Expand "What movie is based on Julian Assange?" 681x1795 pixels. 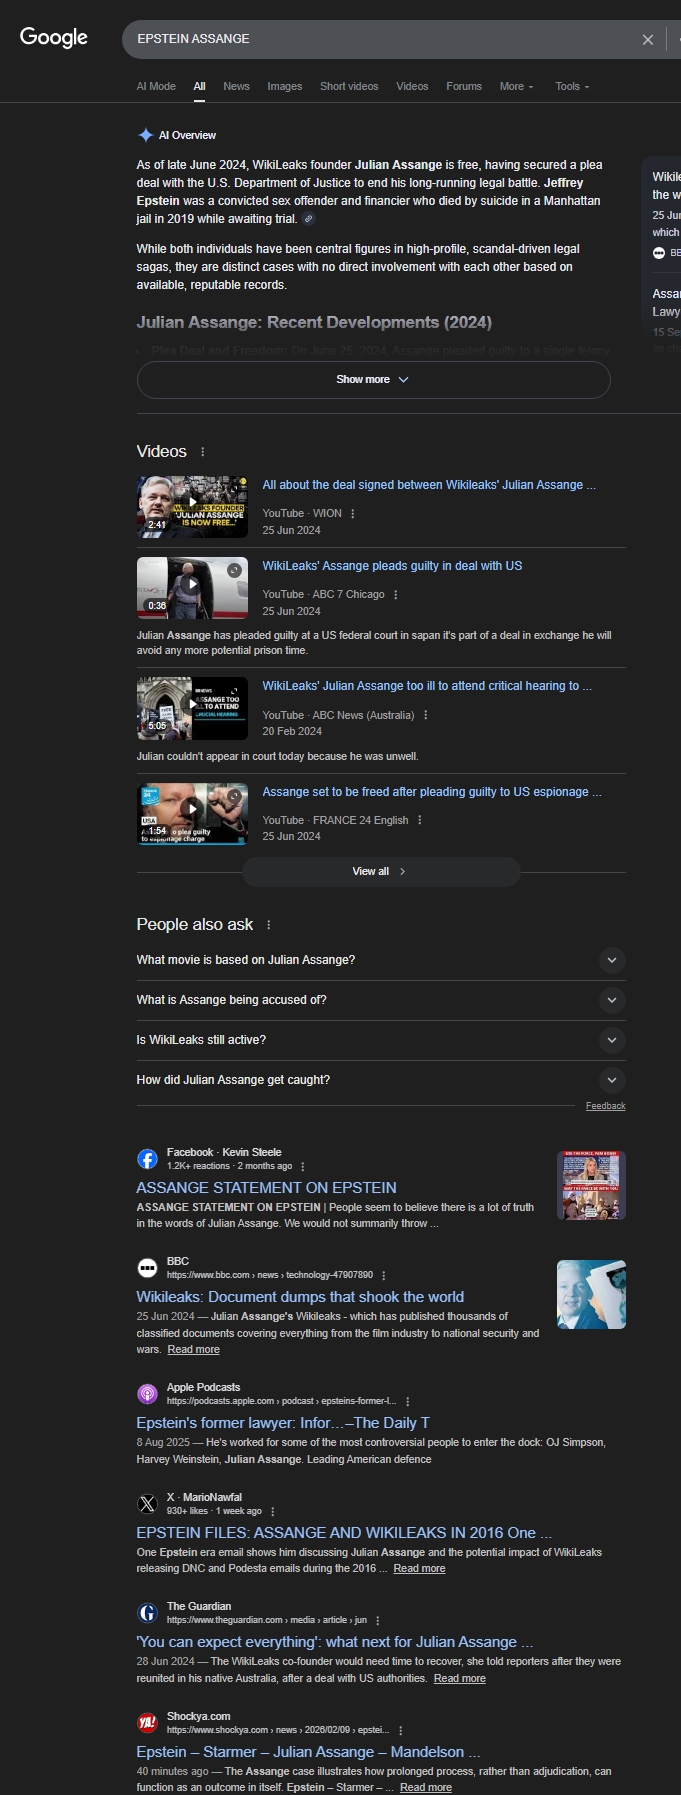tap(612, 960)
